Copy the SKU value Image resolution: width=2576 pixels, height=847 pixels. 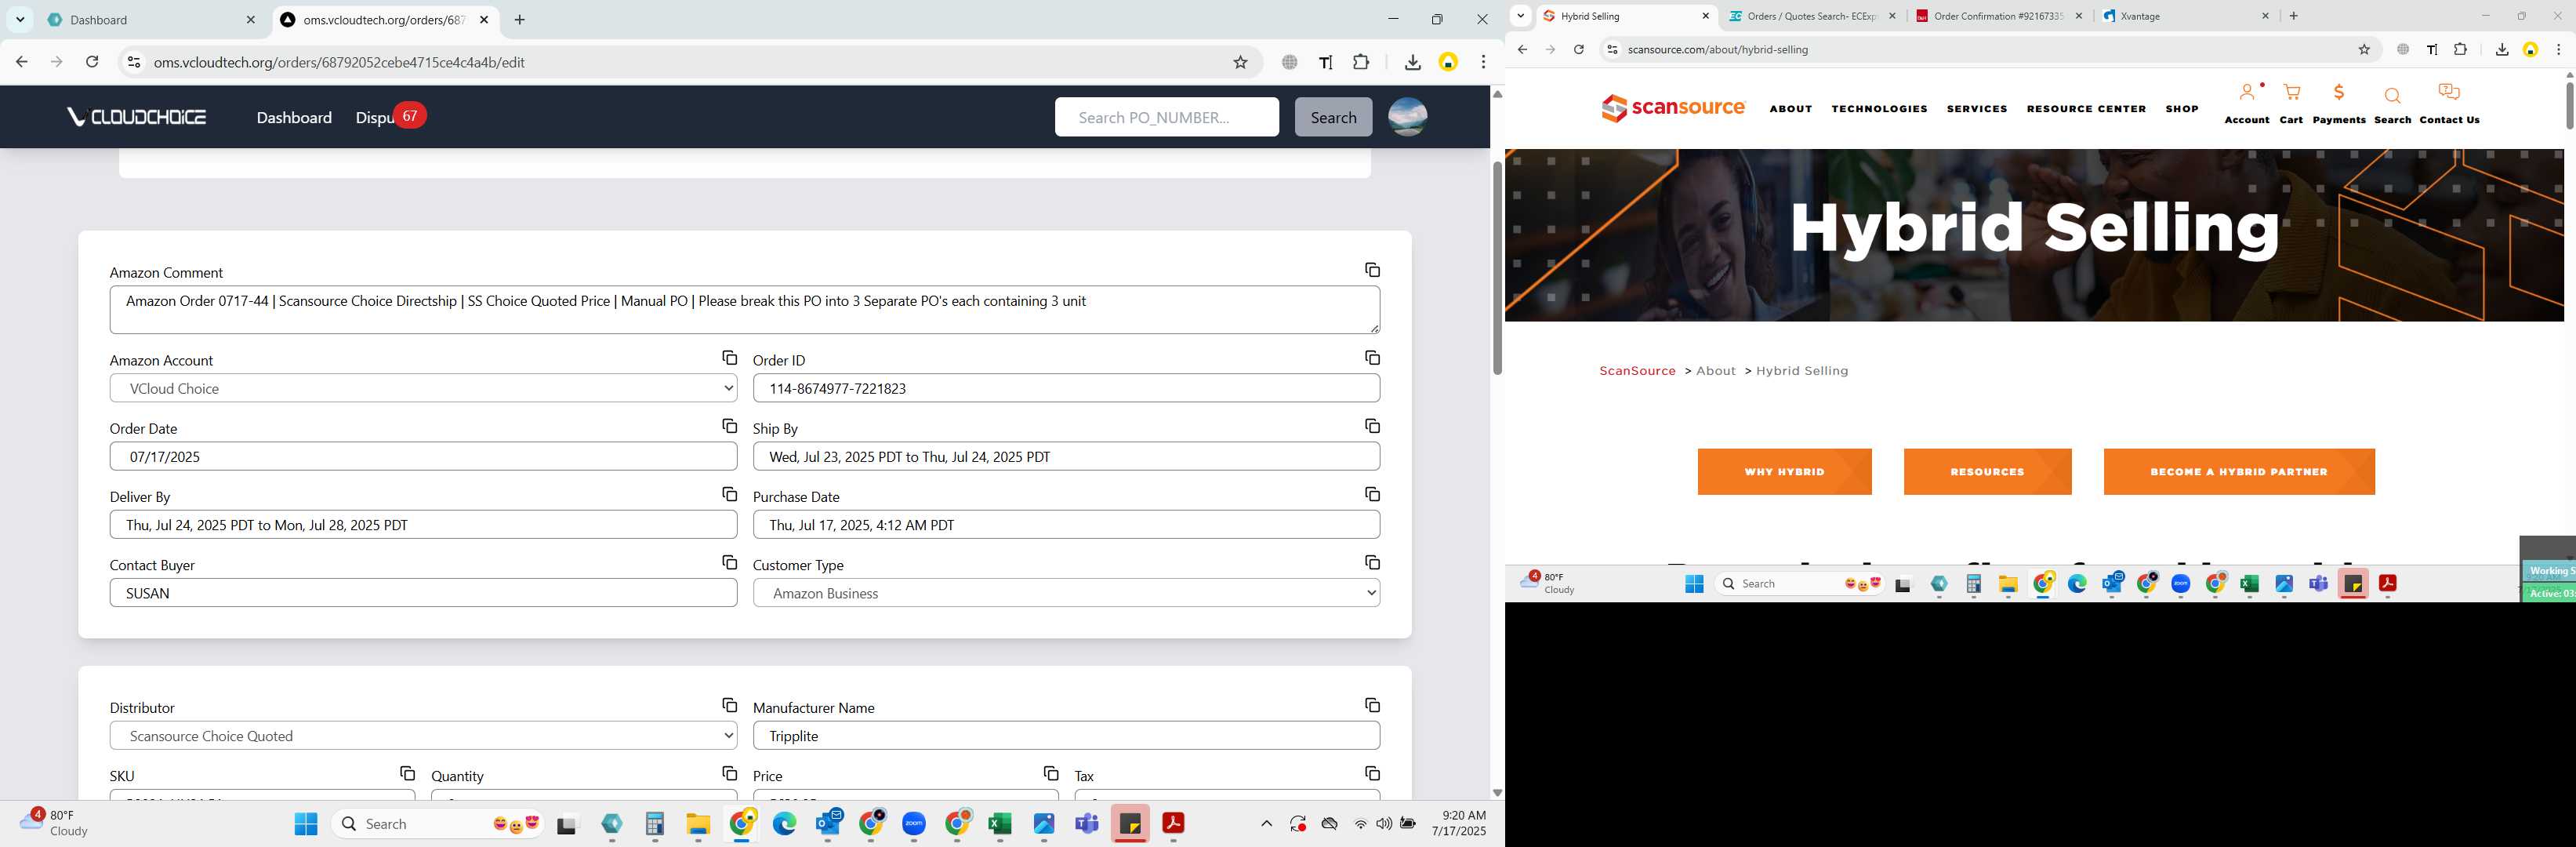[407, 774]
